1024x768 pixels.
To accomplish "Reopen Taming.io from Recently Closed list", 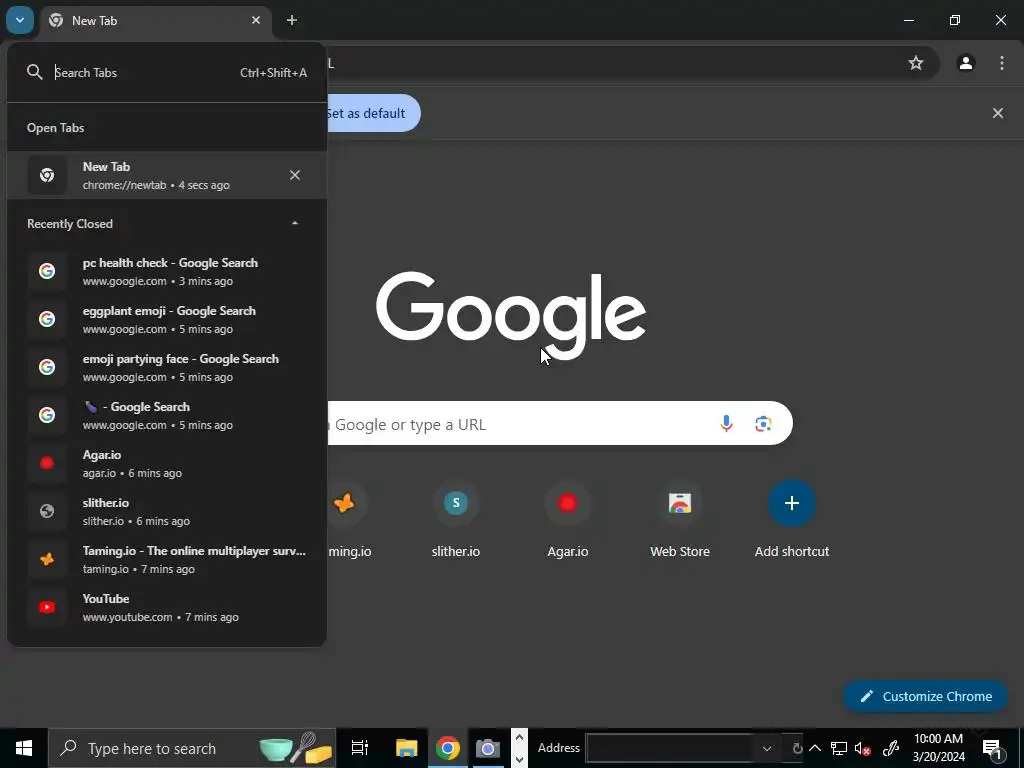I will coord(167,559).
